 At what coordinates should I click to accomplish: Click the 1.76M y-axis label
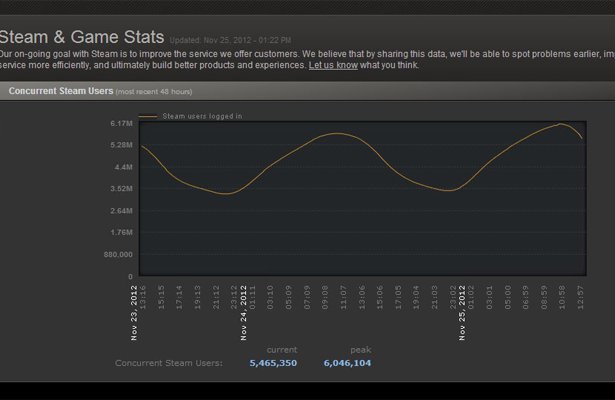pos(122,233)
